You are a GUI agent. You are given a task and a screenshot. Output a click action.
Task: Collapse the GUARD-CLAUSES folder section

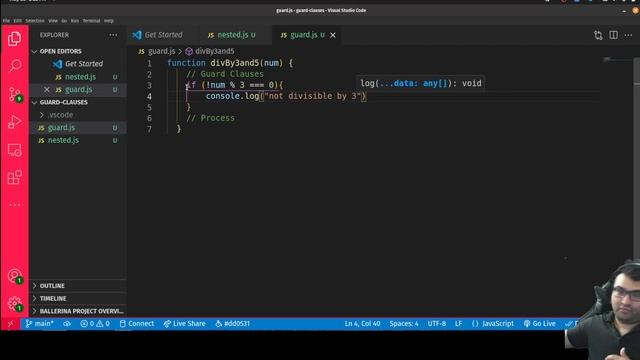tap(63, 102)
